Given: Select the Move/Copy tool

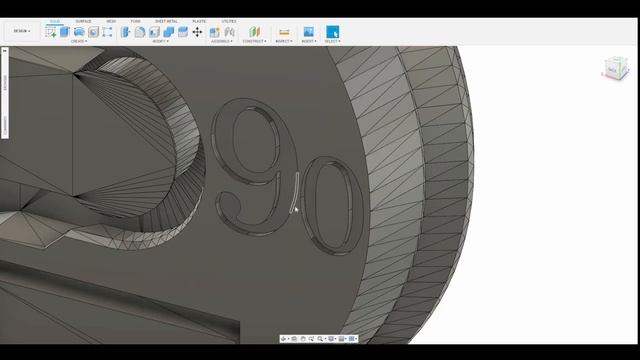Looking at the screenshot, I should click(x=197, y=32).
